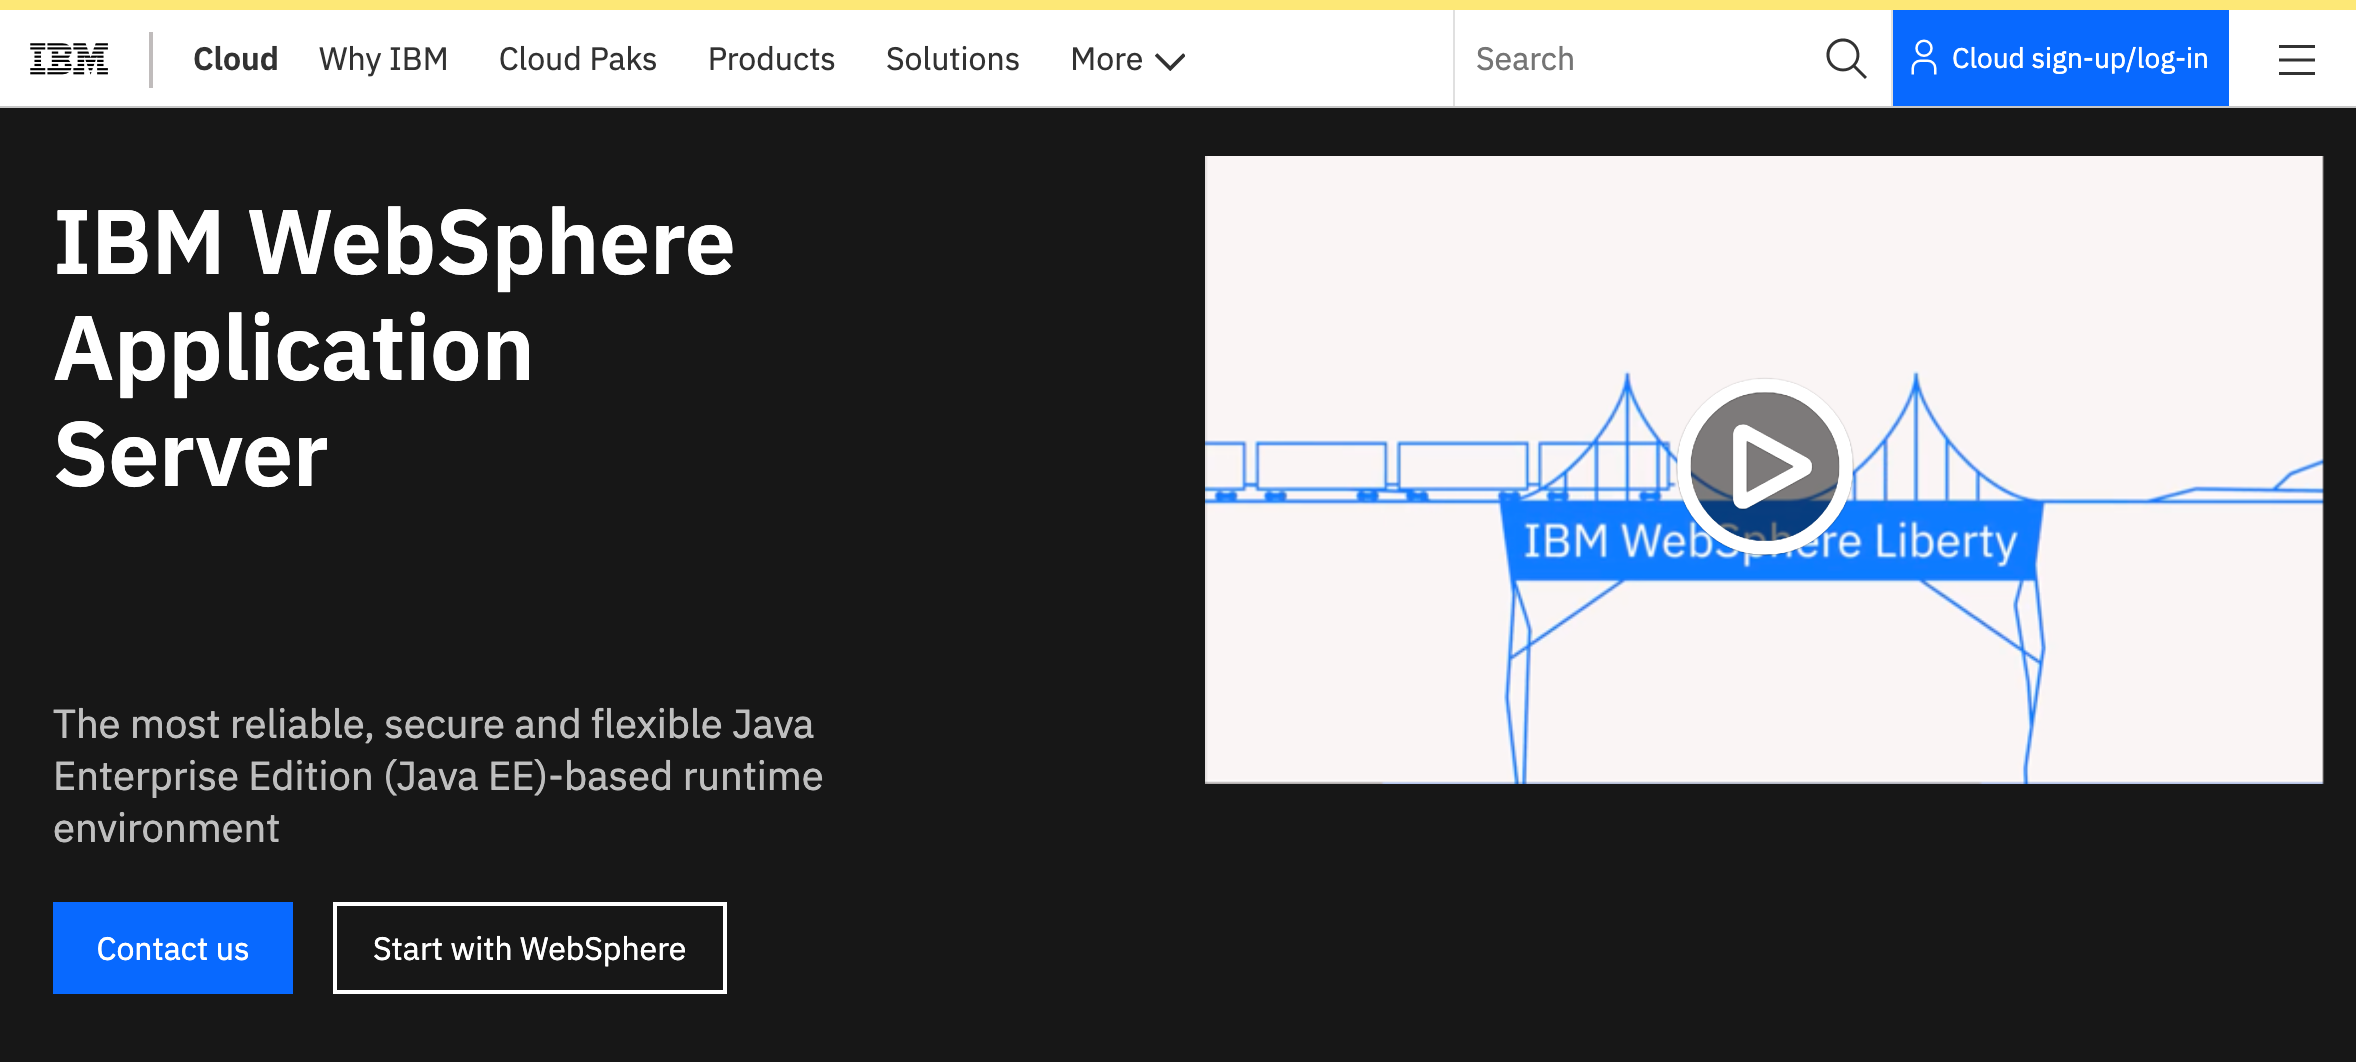Click the Start with WebSphere button
The width and height of the screenshot is (2356, 1062).
coord(529,948)
